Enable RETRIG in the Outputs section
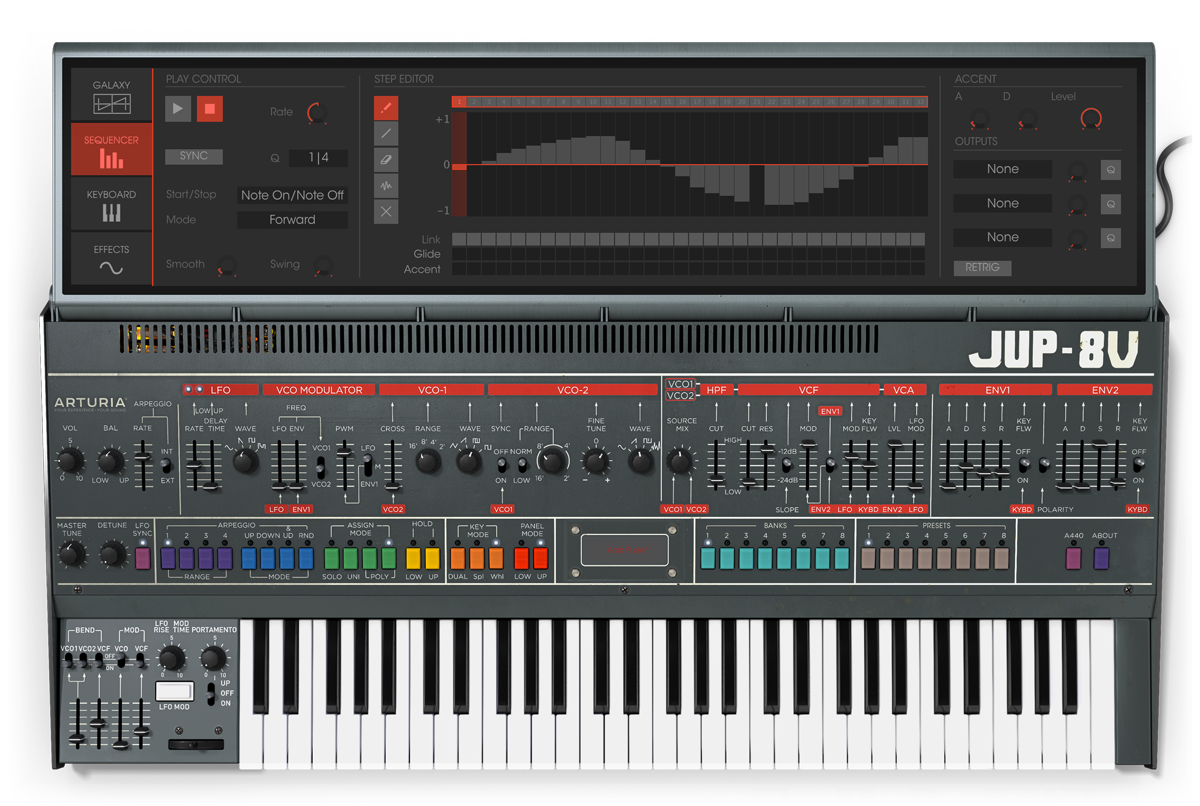The height and width of the screenshot is (806, 1200). (x=982, y=267)
